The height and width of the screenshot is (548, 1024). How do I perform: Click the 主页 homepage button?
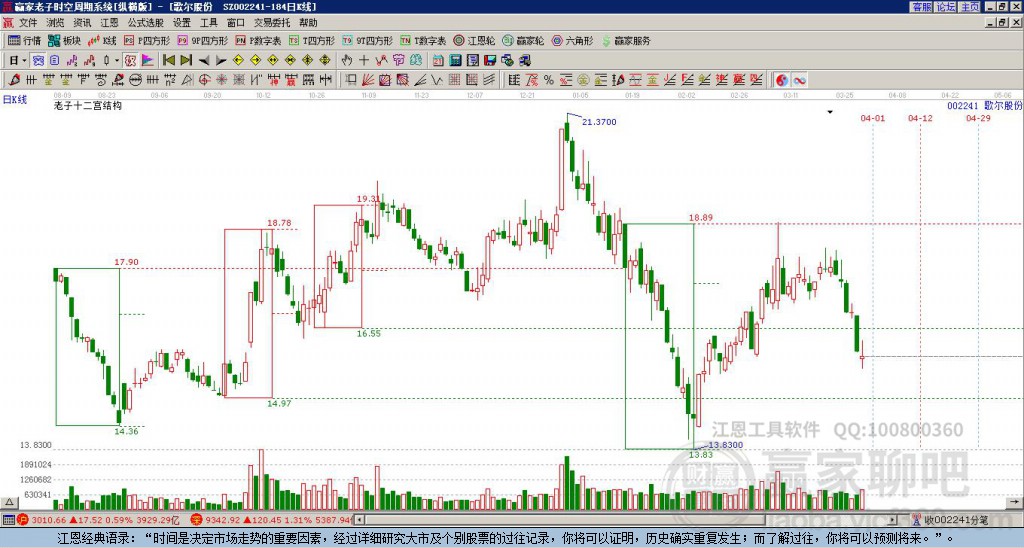coord(970,7)
